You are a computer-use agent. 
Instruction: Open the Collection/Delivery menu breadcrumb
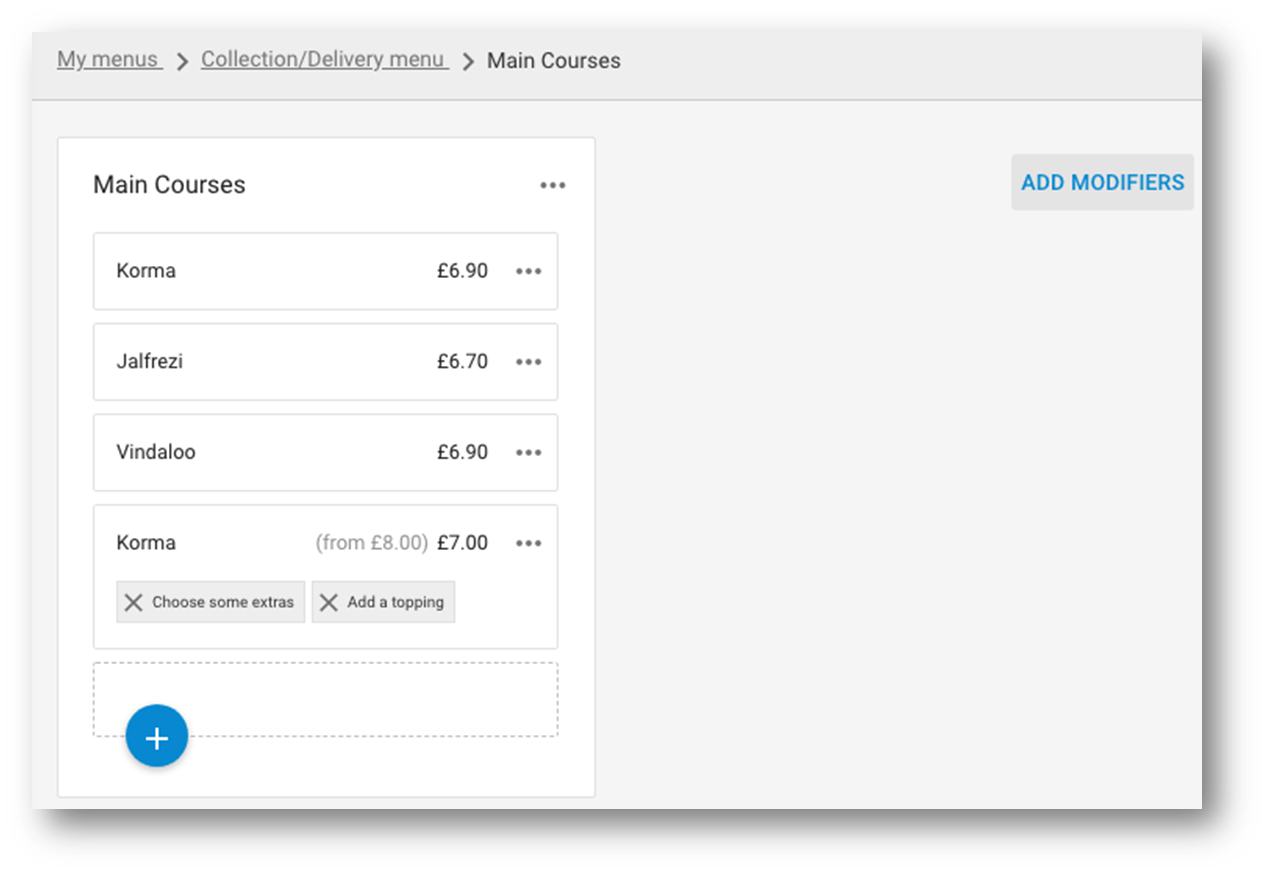click(x=324, y=59)
